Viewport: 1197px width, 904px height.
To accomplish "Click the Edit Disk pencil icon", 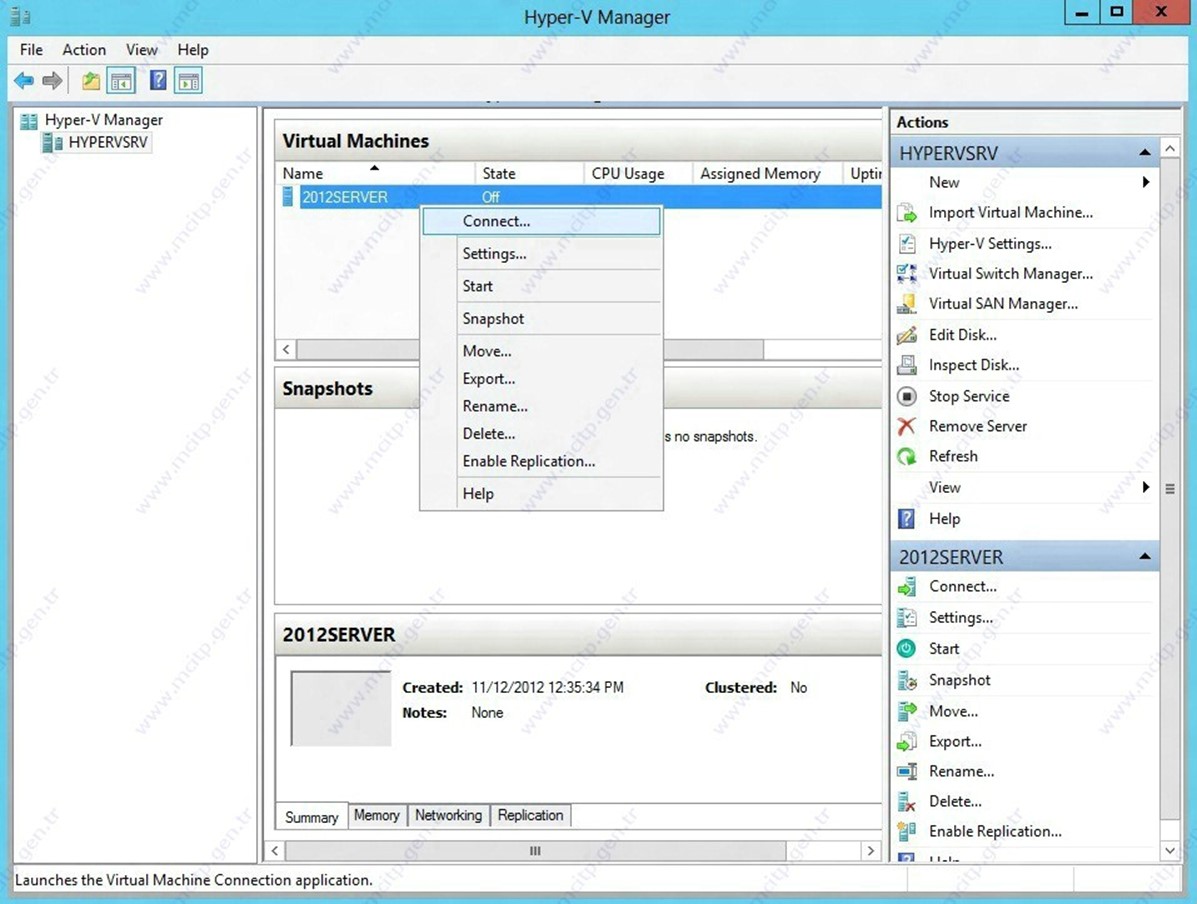I will pyautogui.click(x=906, y=335).
